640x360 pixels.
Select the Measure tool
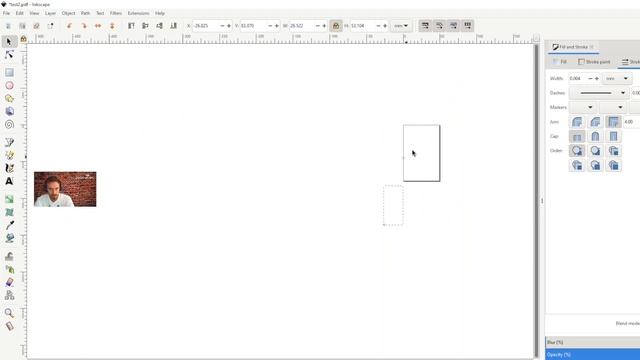point(9,326)
